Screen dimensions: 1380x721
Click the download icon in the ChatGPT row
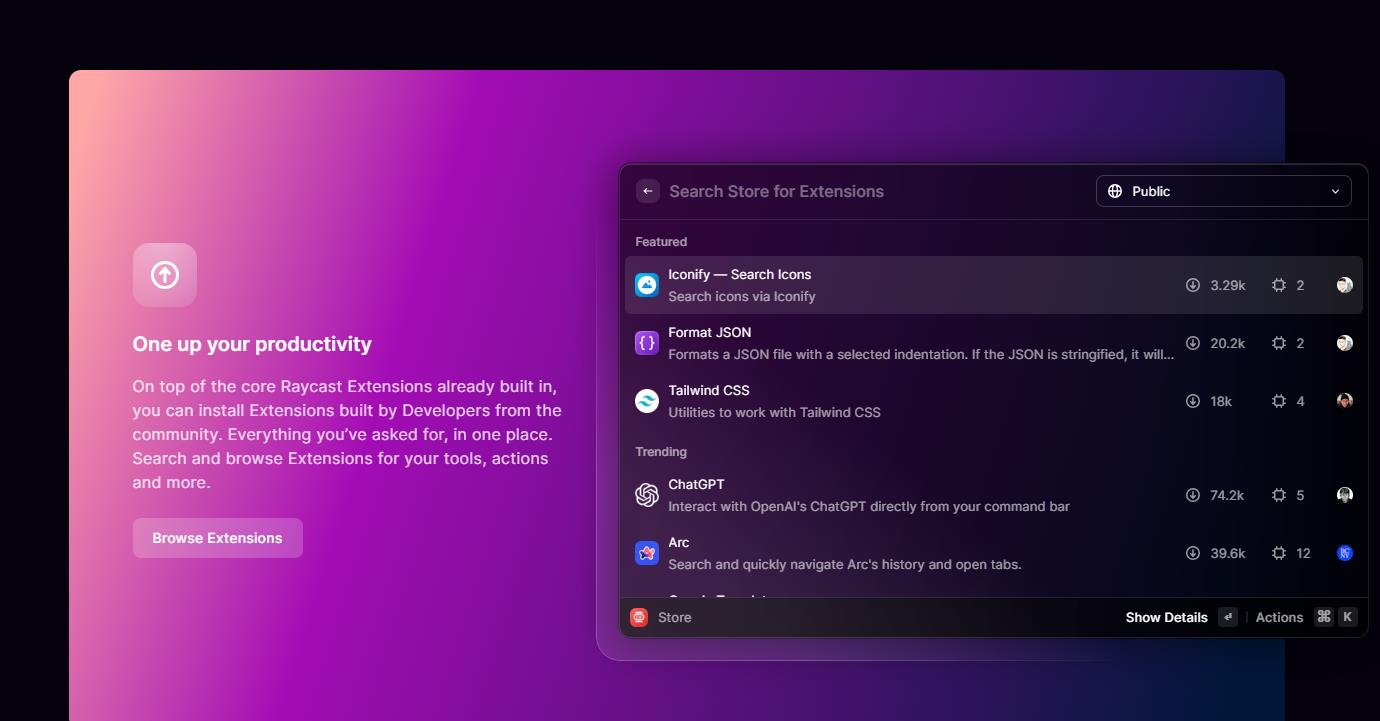[x=1193, y=495]
